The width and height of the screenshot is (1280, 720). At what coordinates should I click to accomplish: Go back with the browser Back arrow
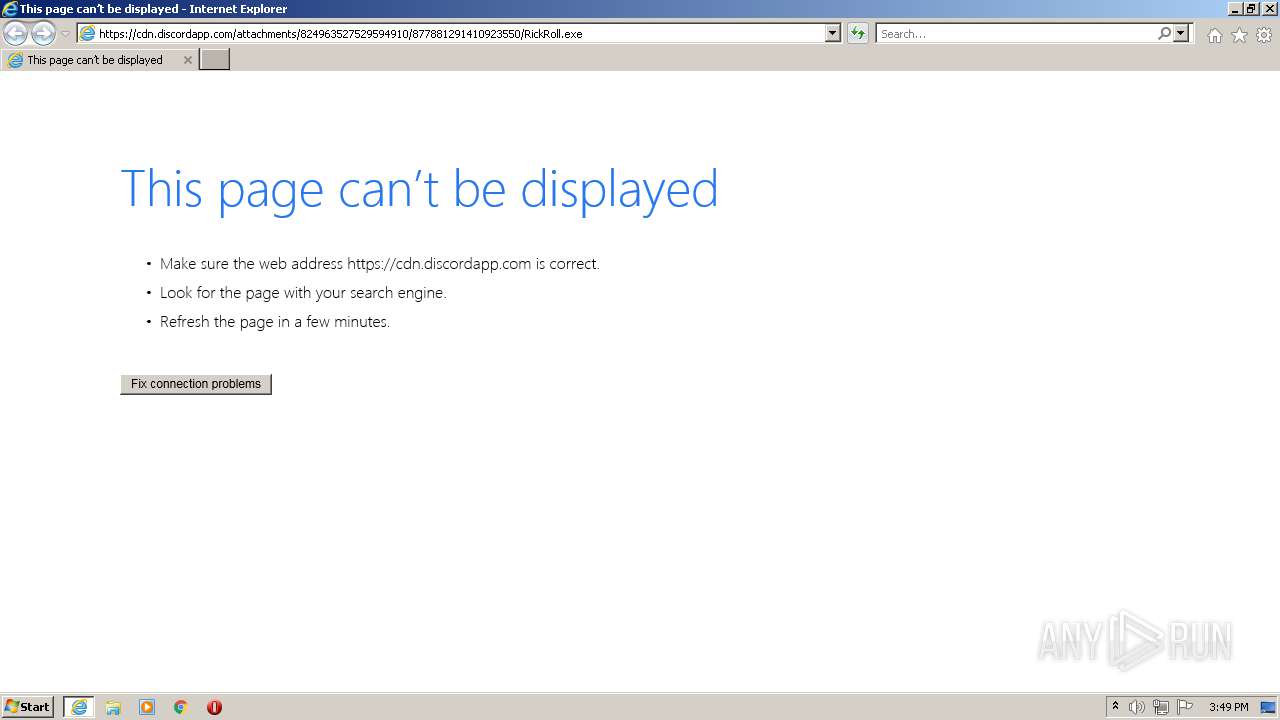coord(16,33)
